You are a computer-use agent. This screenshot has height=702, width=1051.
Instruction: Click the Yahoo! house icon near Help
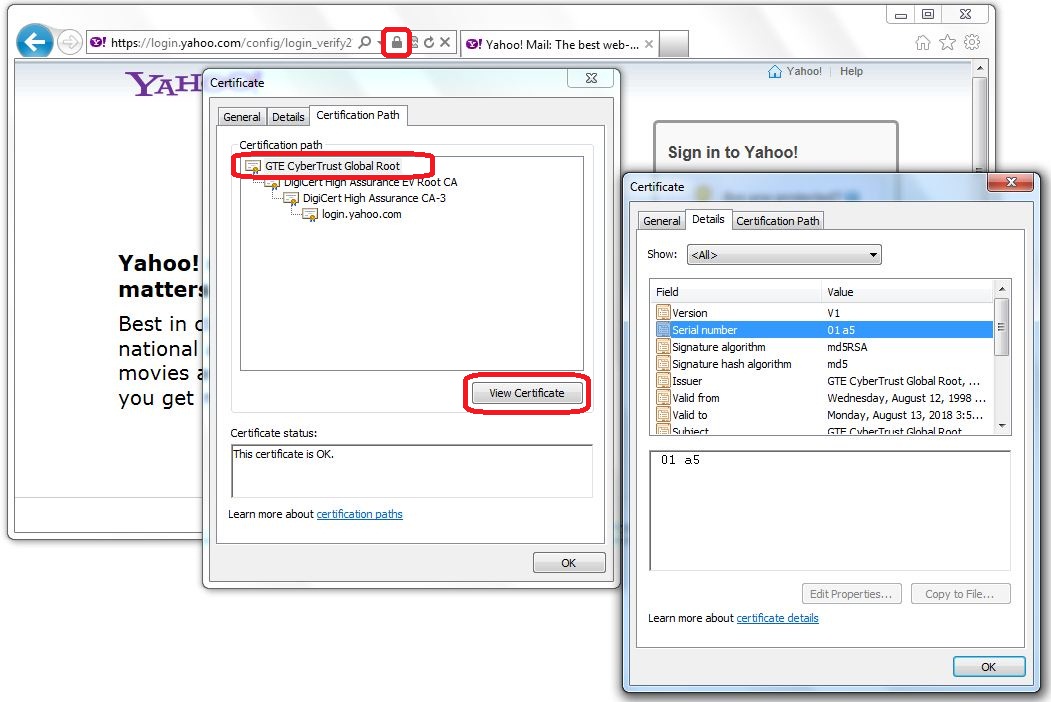(x=776, y=71)
